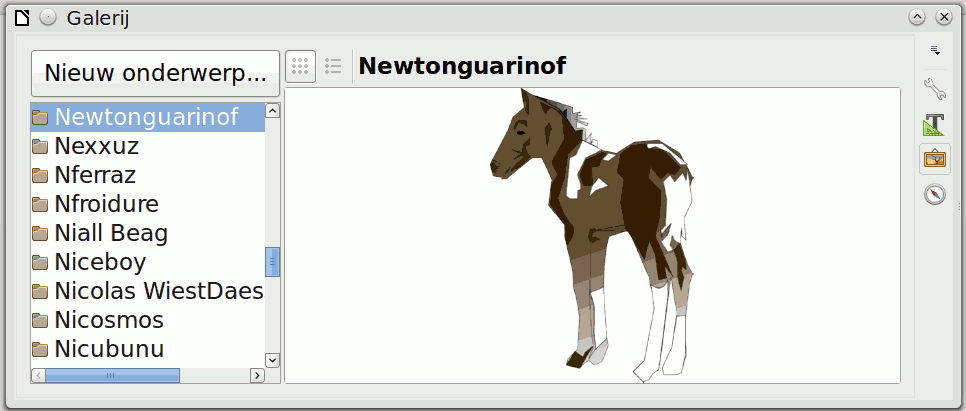
Task: Click the round titlebar menu button
Action: click(x=48, y=18)
